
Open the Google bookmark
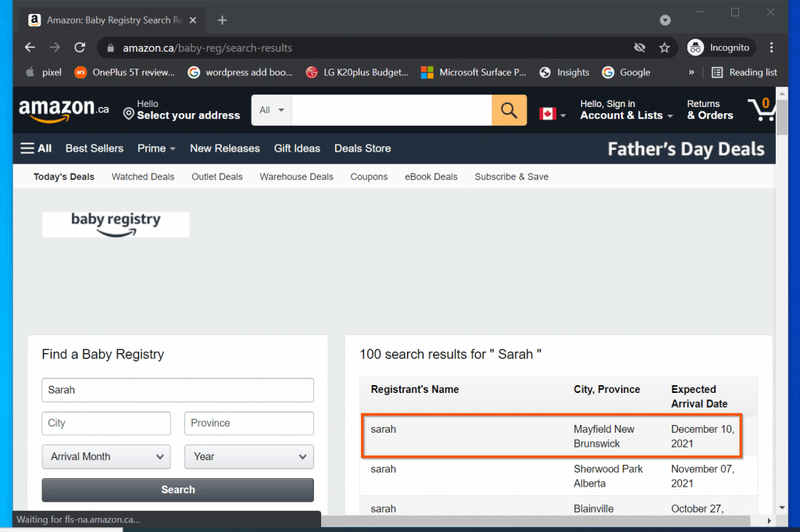pos(626,72)
